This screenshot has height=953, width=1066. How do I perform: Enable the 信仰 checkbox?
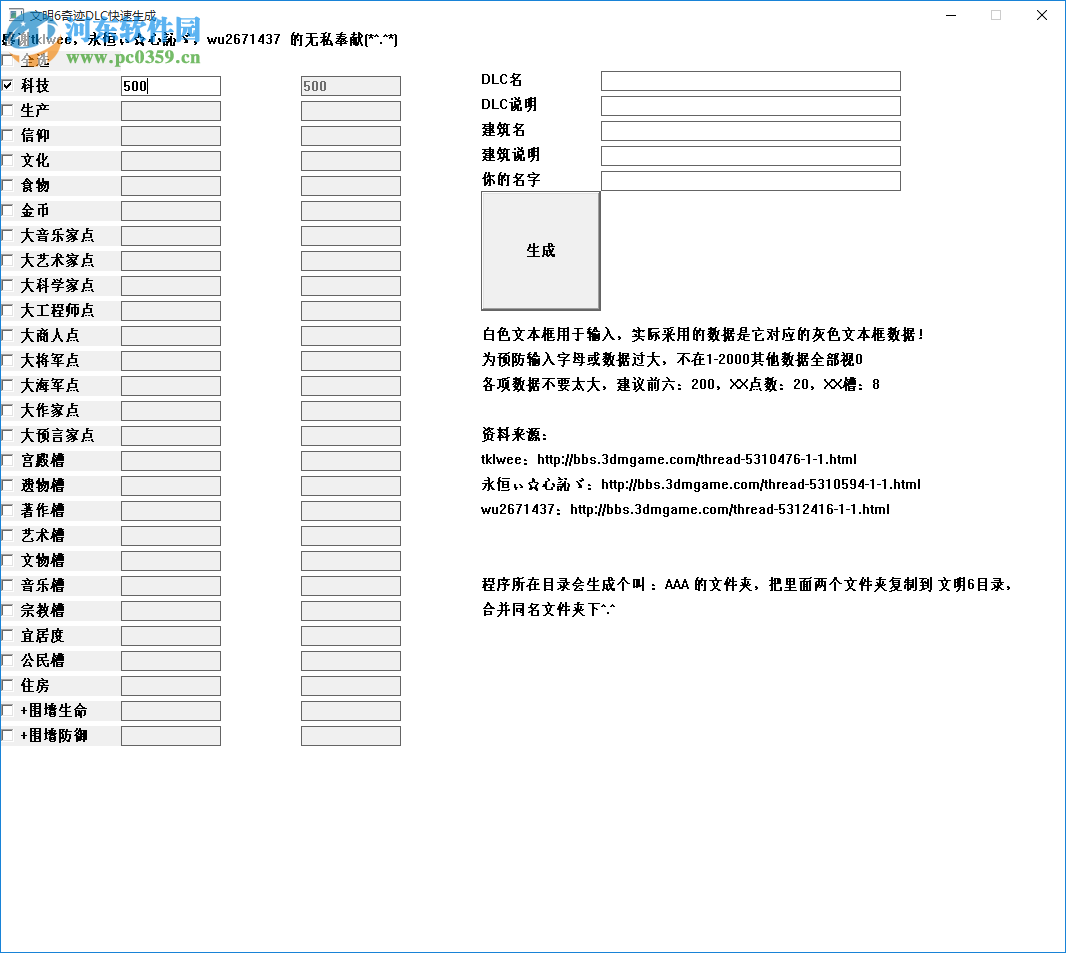pos(9,135)
